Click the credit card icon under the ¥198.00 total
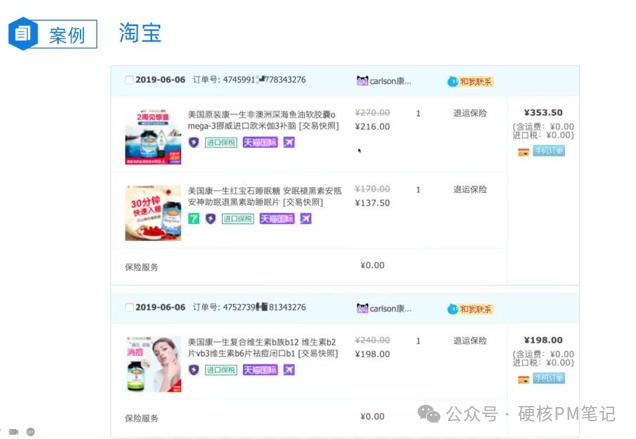The width and height of the screenshot is (636, 439). [x=524, y=380]
